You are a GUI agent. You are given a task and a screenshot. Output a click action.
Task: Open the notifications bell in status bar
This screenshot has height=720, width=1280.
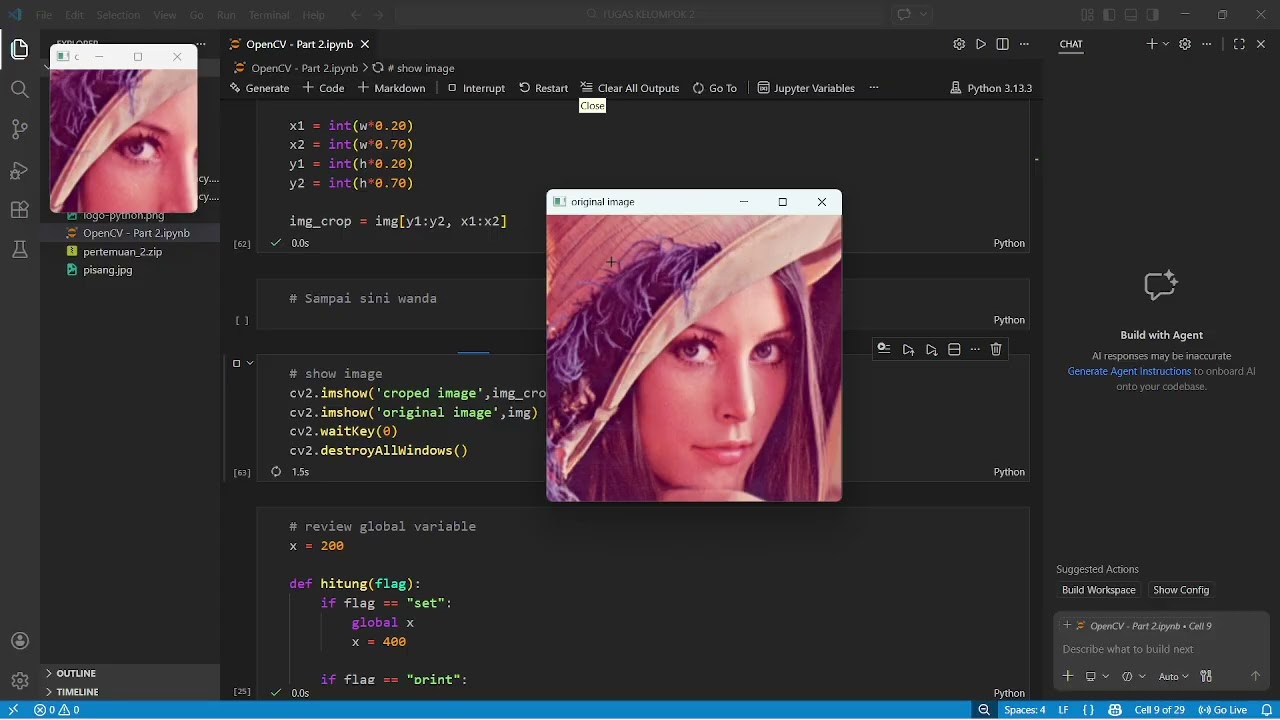[1265, 710]
